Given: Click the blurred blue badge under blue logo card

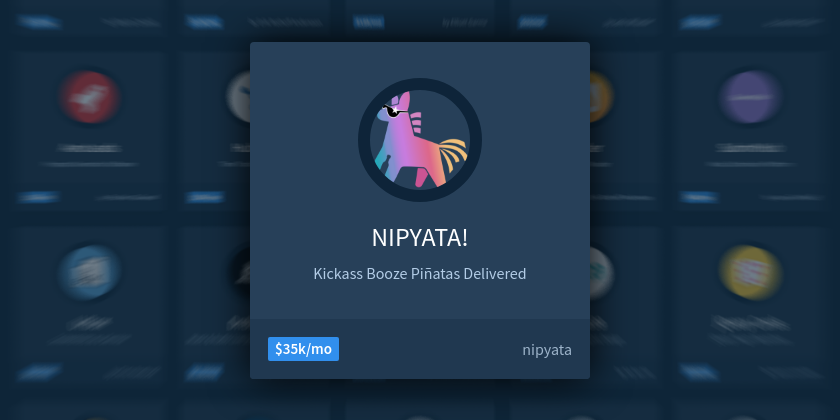Looking at the screenshot, I should pyautogui.click(x=38, y=371).
